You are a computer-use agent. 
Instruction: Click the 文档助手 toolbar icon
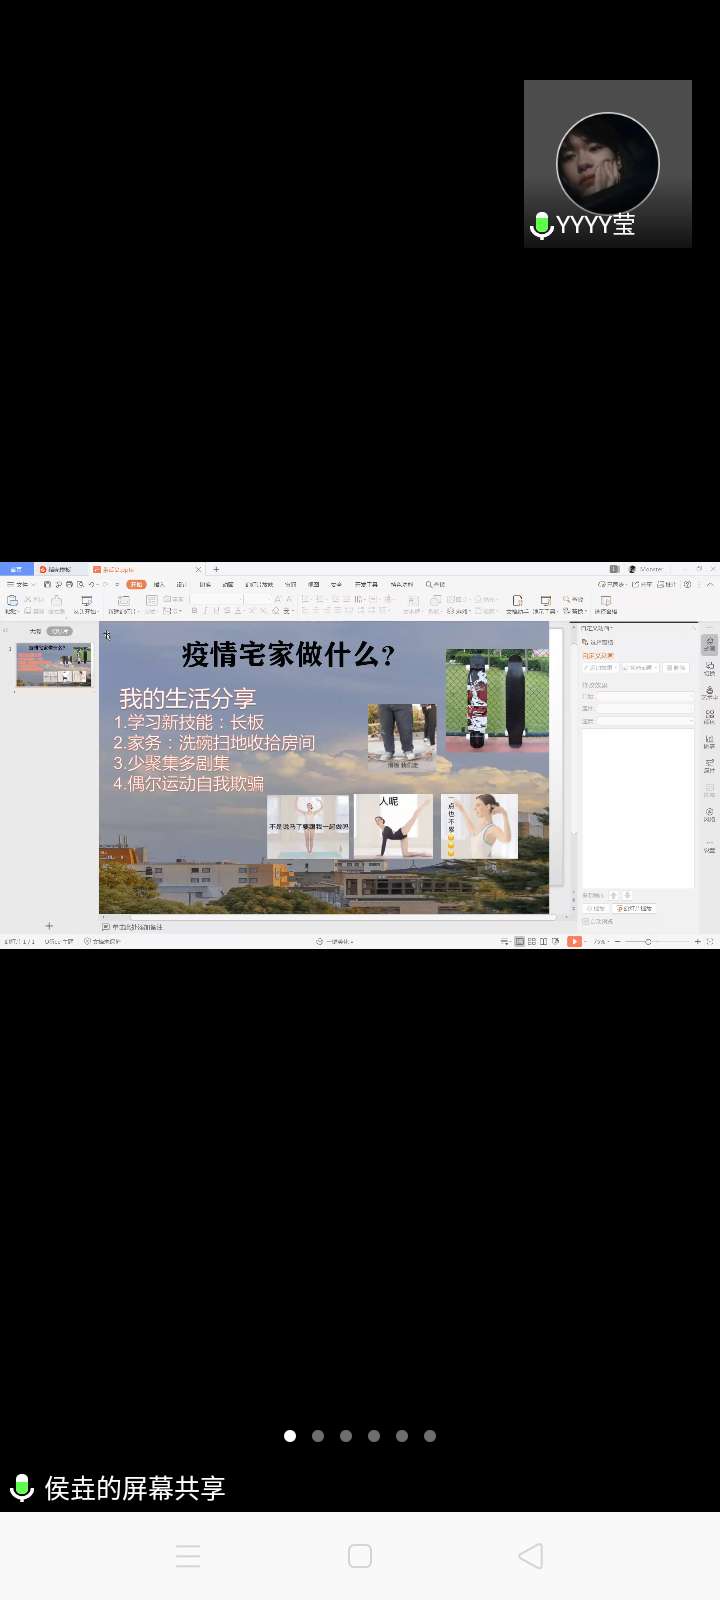pyautogui.click(x=517, y=603)
